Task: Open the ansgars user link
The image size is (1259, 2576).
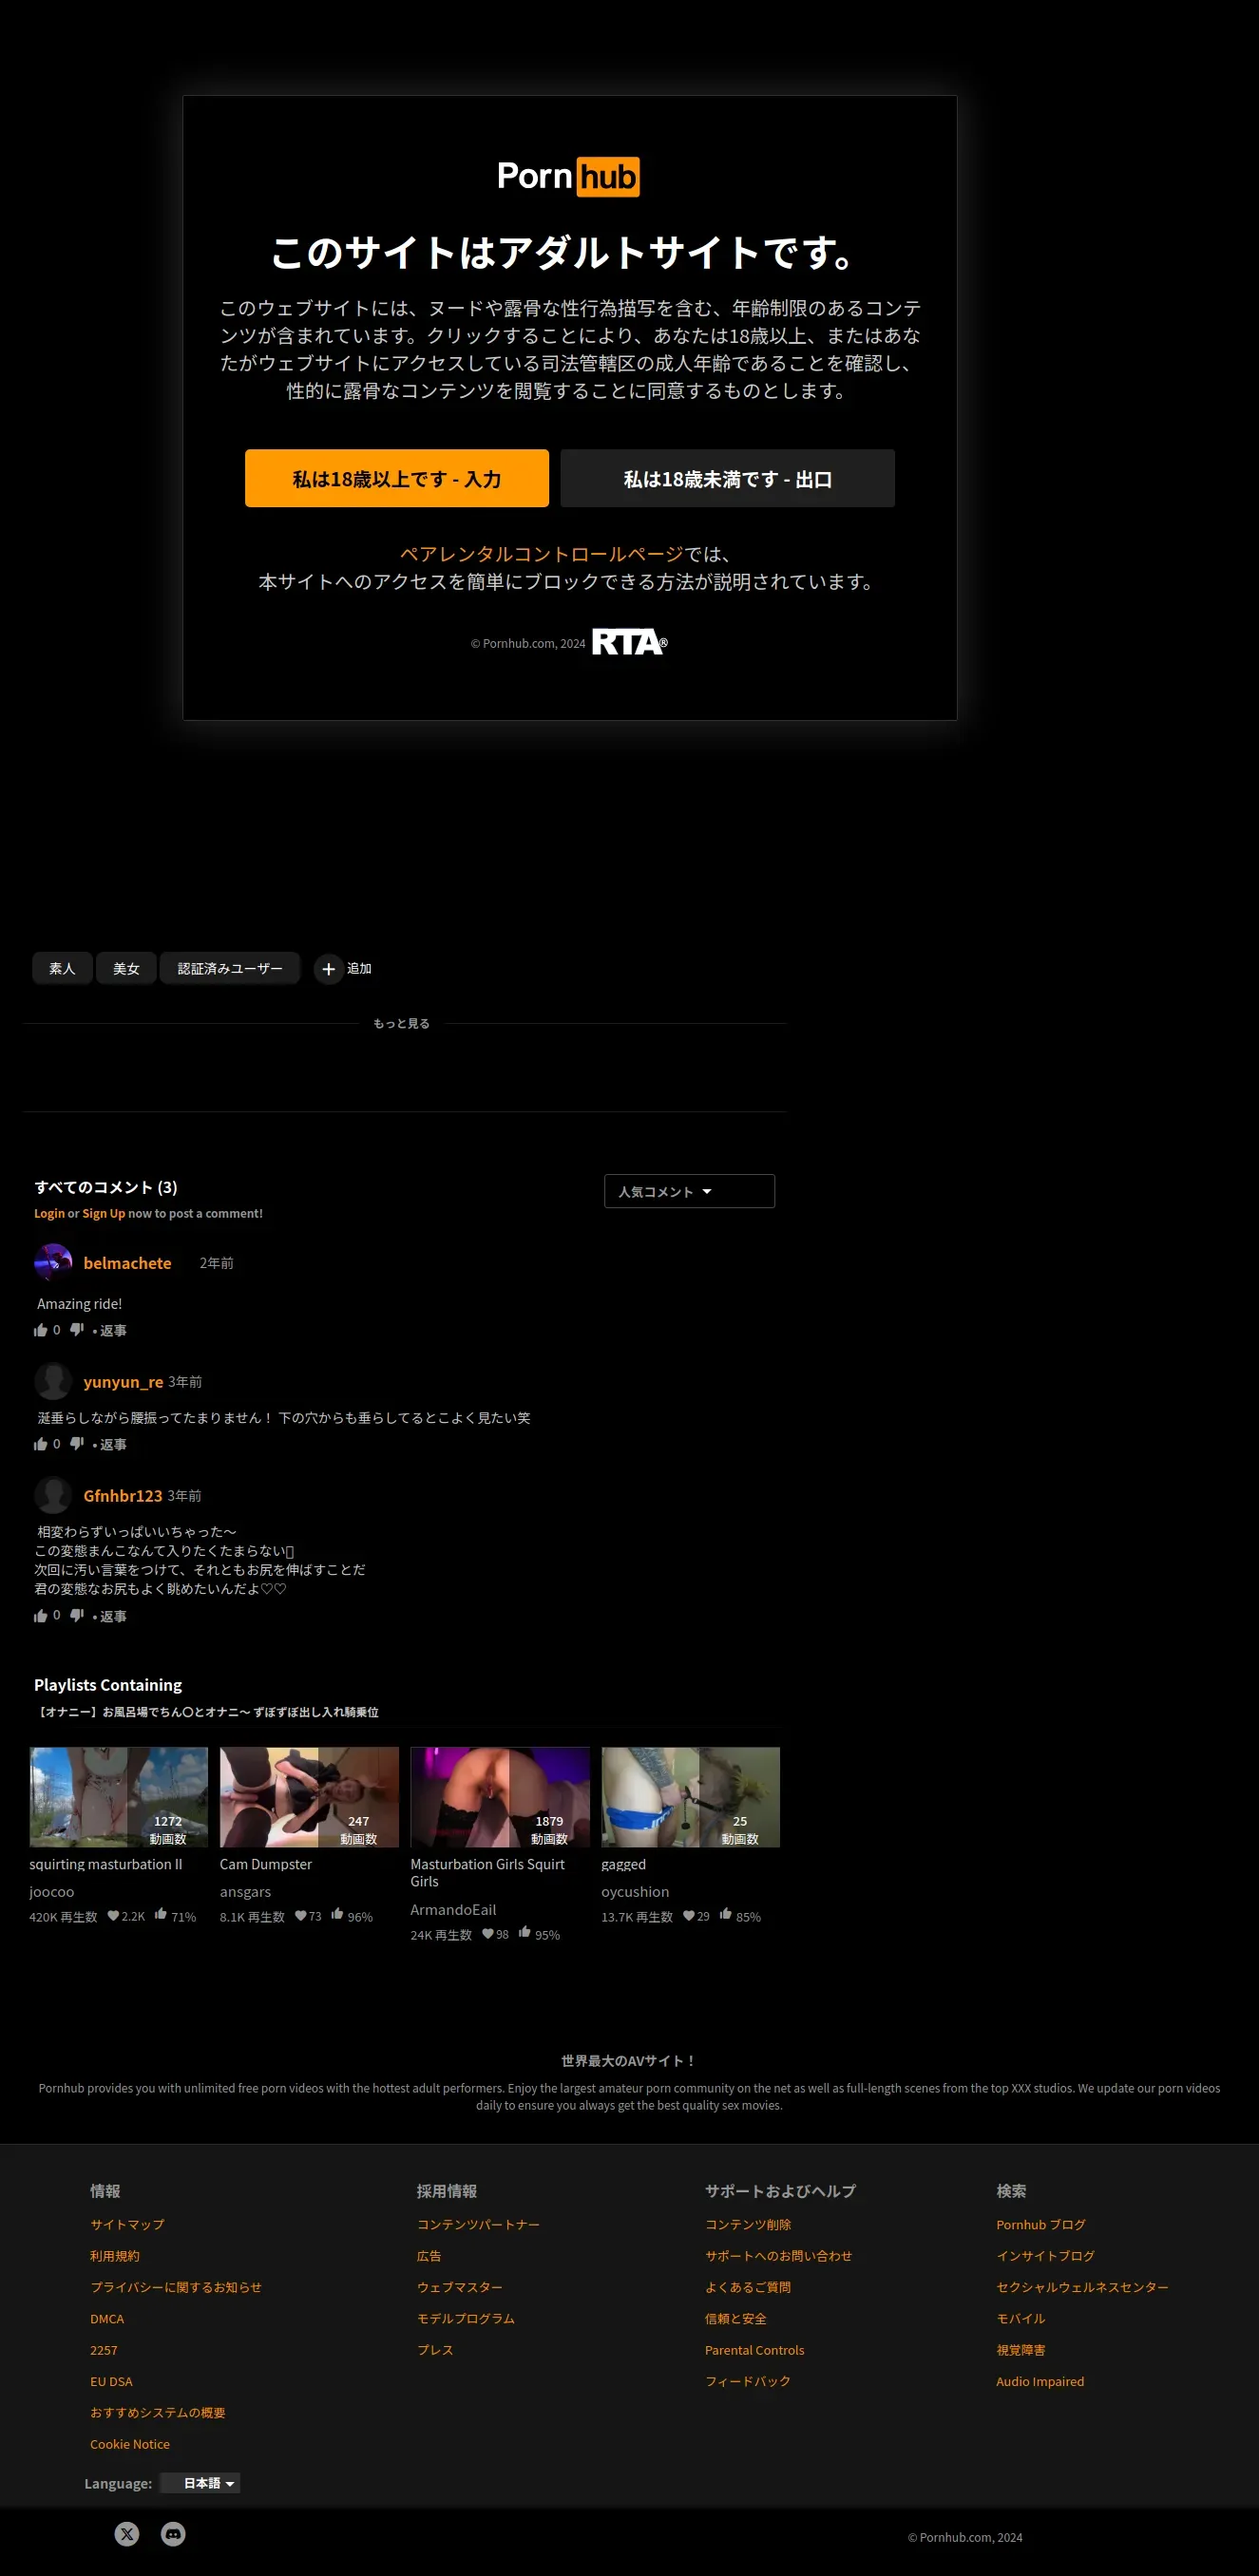Action: [x=245, y=1892]
